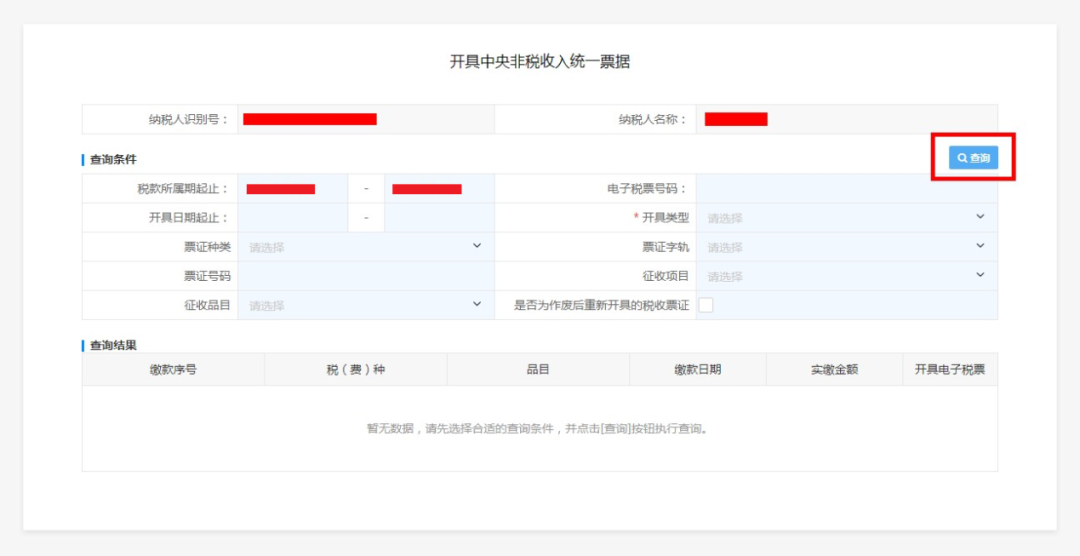The width and height of the screenshot is (1080, 556).
Task: Click the 纳税人识别号 field
Action: click(x=365, y=119)
